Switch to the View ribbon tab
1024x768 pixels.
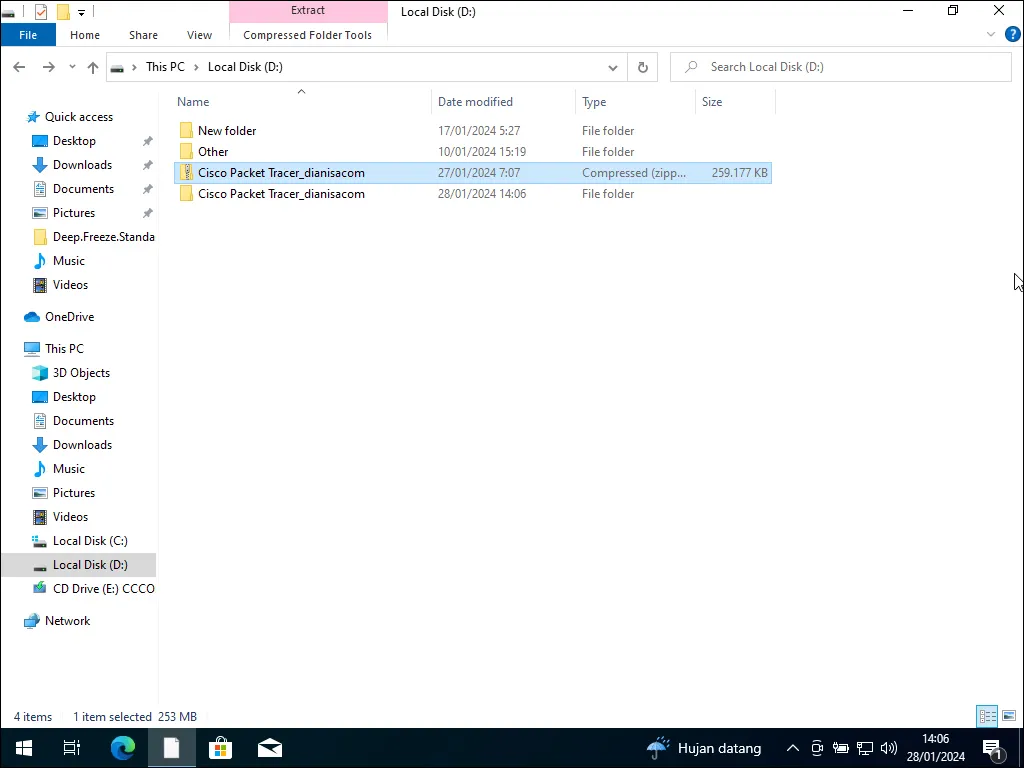coord(199,35)
